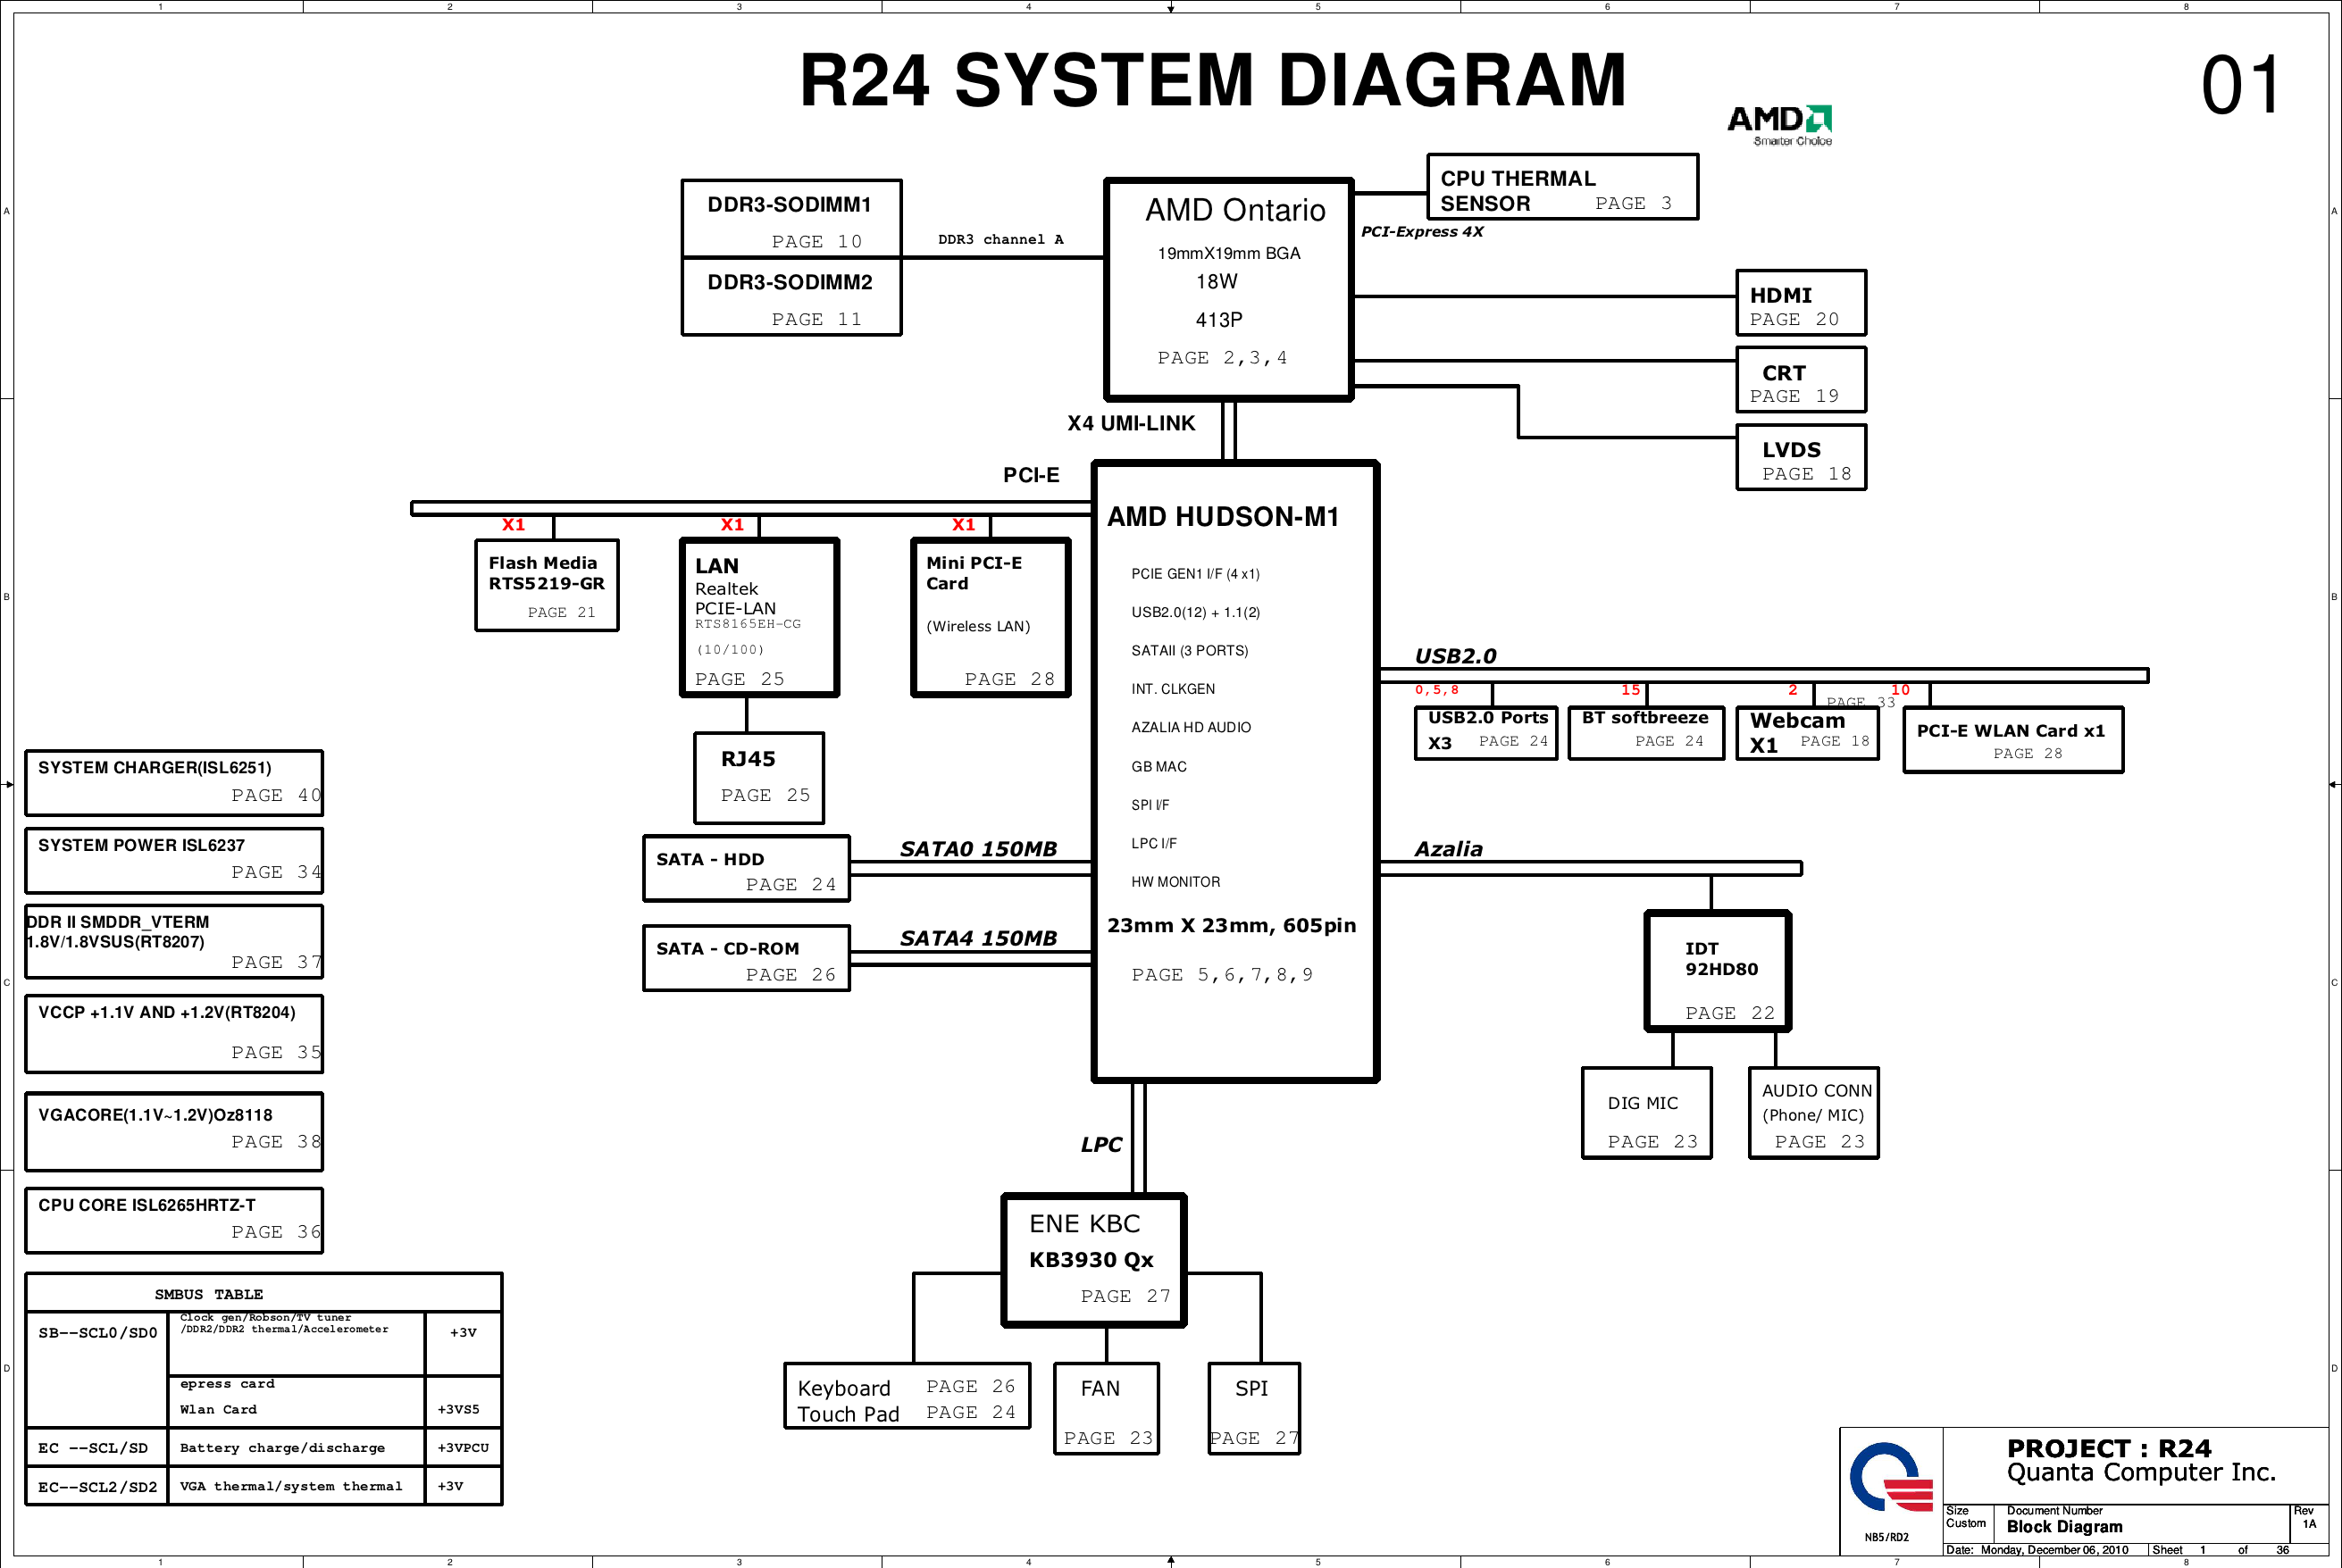
Task: Click the DIG MIC PAGE 23 block
Action: point(1646,1113)
